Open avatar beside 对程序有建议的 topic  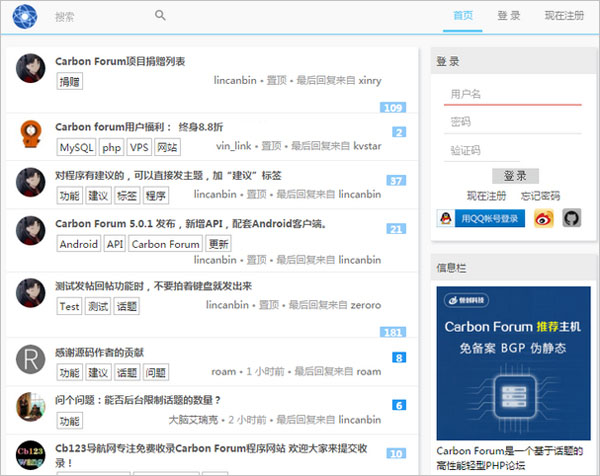tap(31, 182)
